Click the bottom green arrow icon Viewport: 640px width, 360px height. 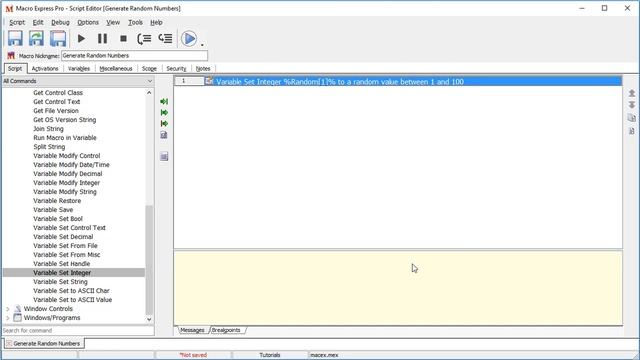pos(164,123)
